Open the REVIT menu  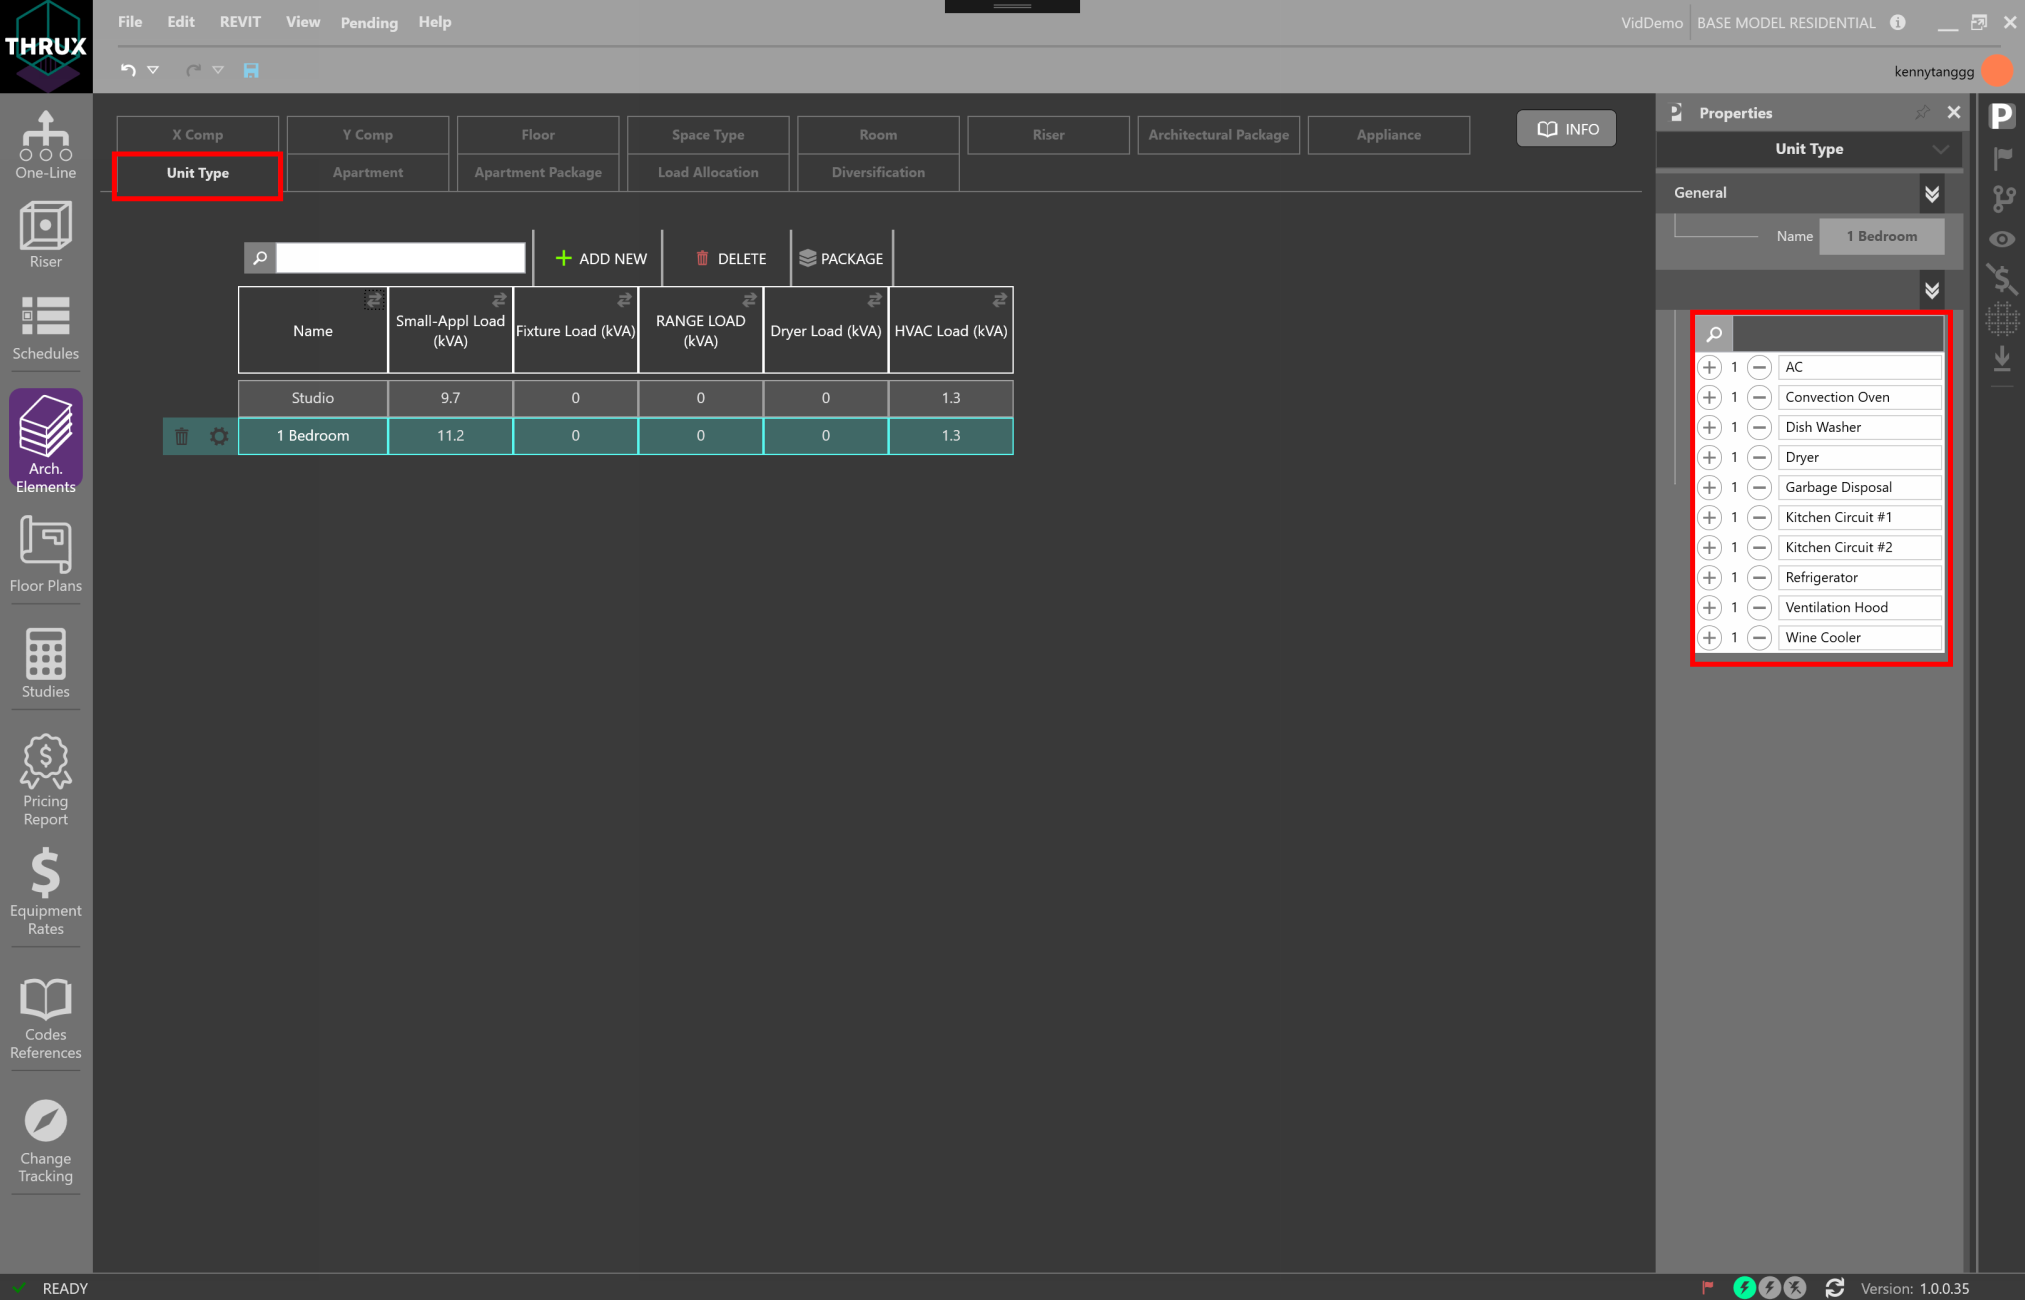tap(240, 22)
